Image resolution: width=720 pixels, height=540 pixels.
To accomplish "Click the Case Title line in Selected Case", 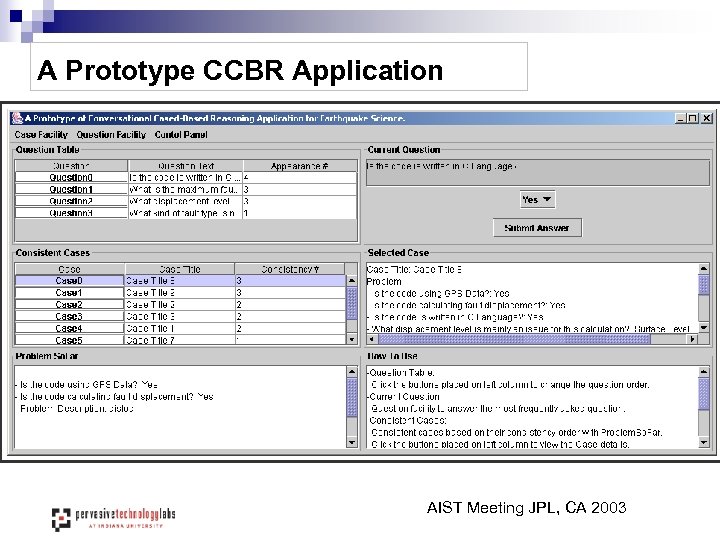I will [414, 270].
